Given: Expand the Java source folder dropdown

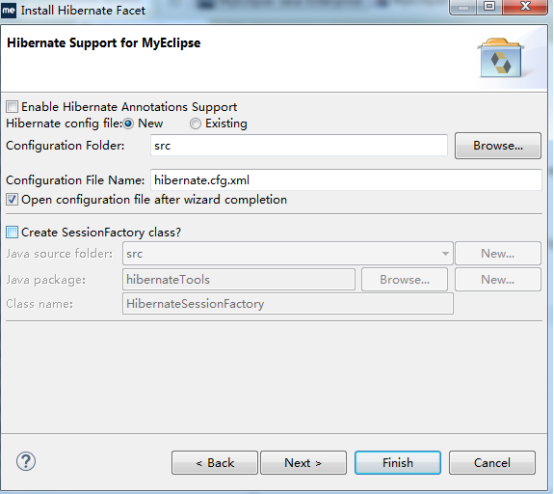Looking at the screenshot, I should coord(445,254).
